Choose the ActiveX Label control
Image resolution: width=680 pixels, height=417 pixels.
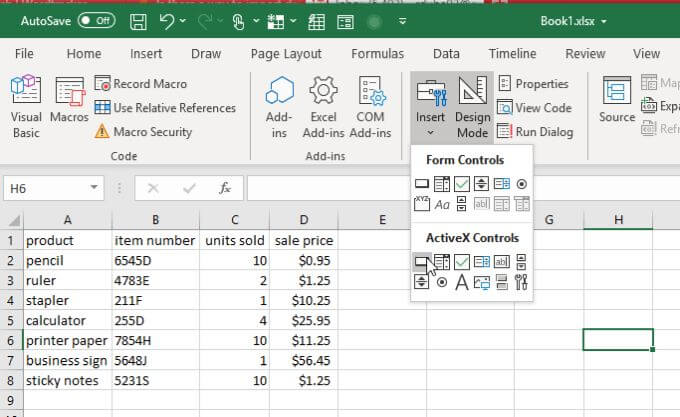click(x=461, y=282)
